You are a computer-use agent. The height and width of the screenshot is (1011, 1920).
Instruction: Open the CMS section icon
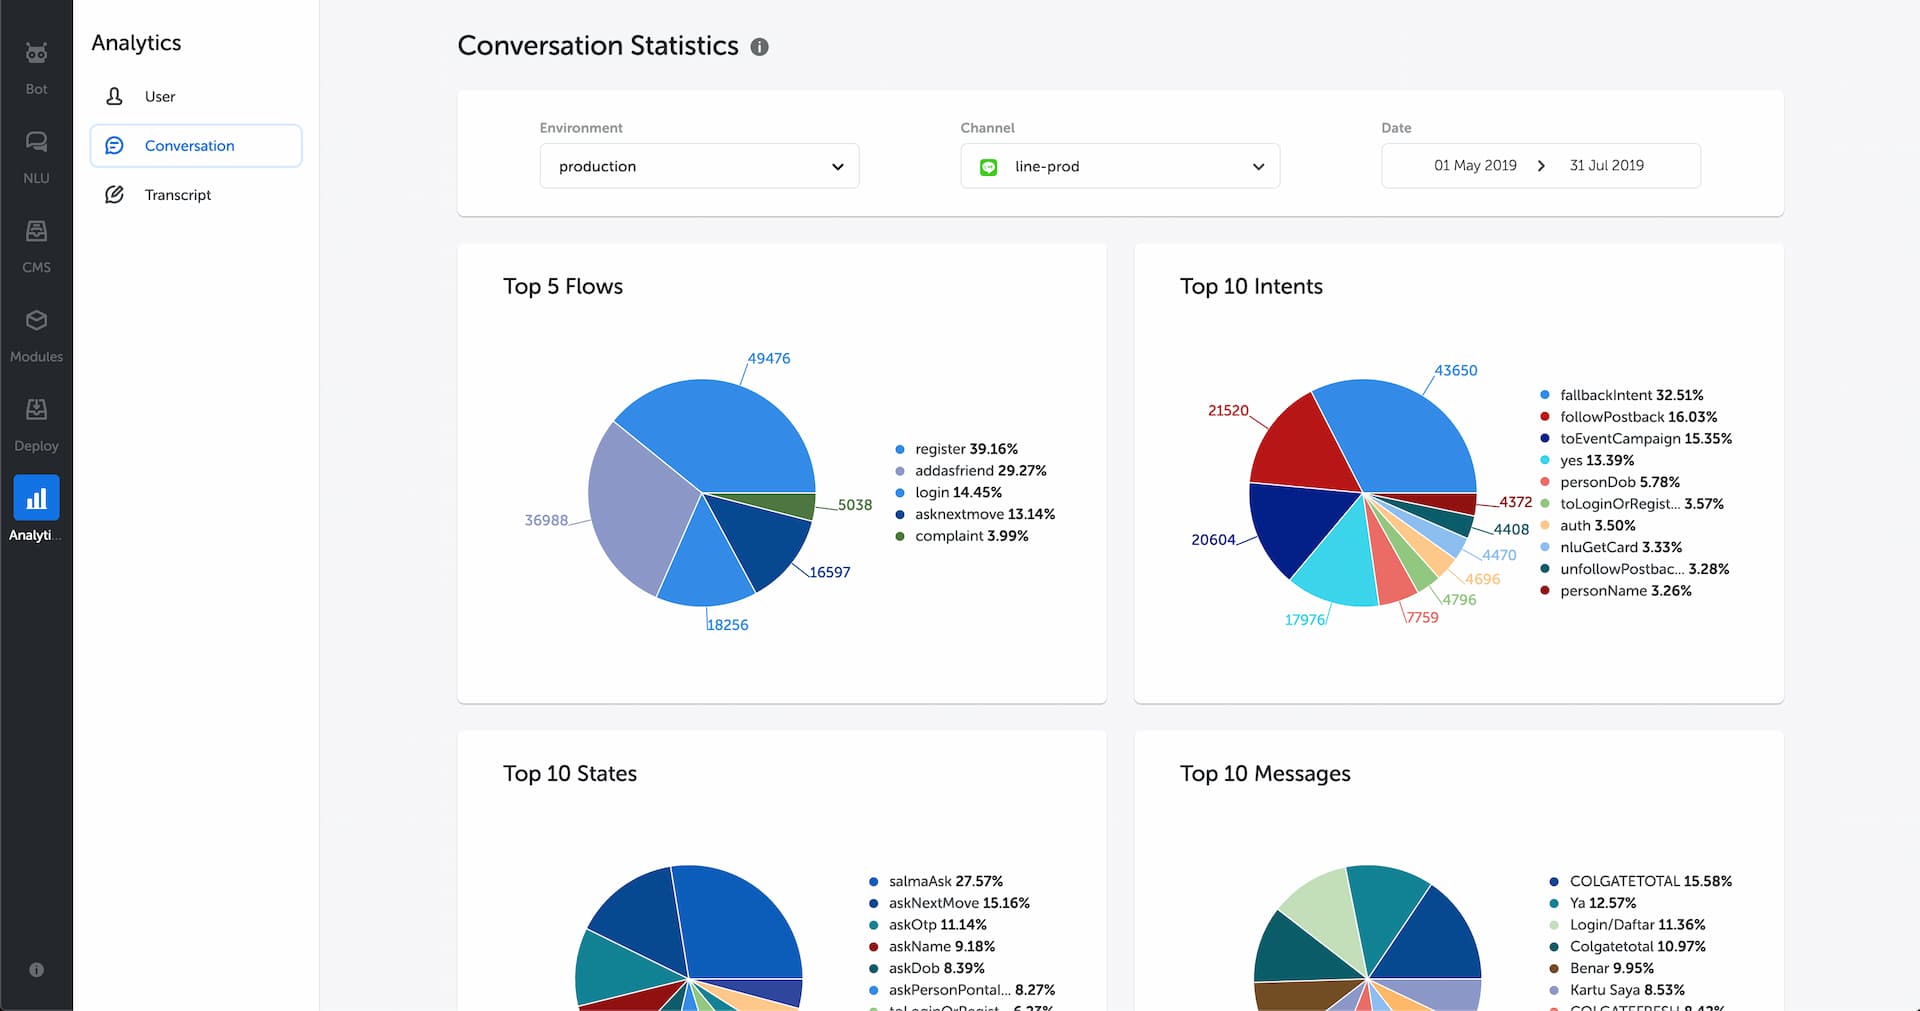tap(36, 231)
